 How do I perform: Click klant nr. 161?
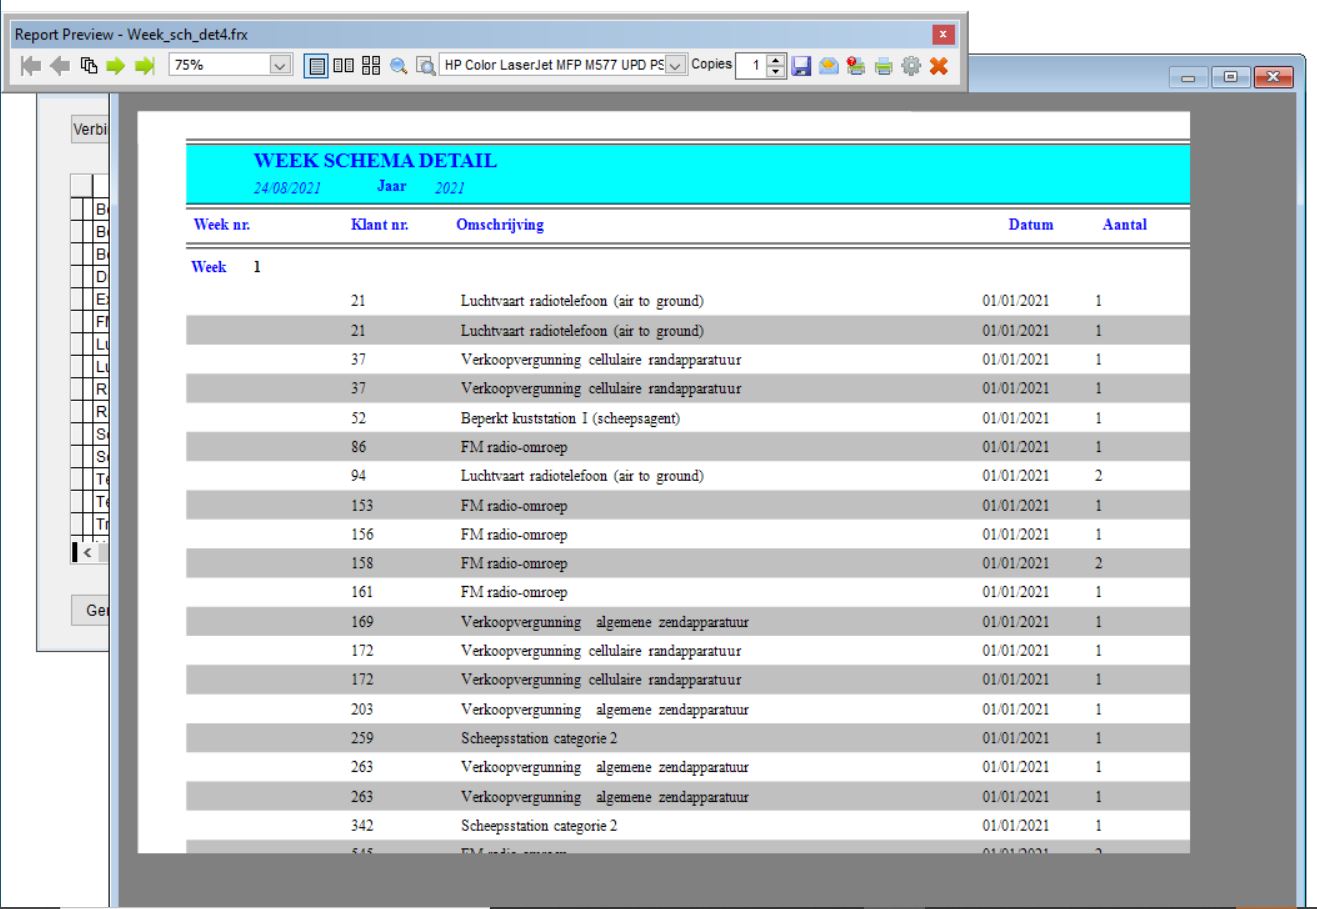click(362, 592)
